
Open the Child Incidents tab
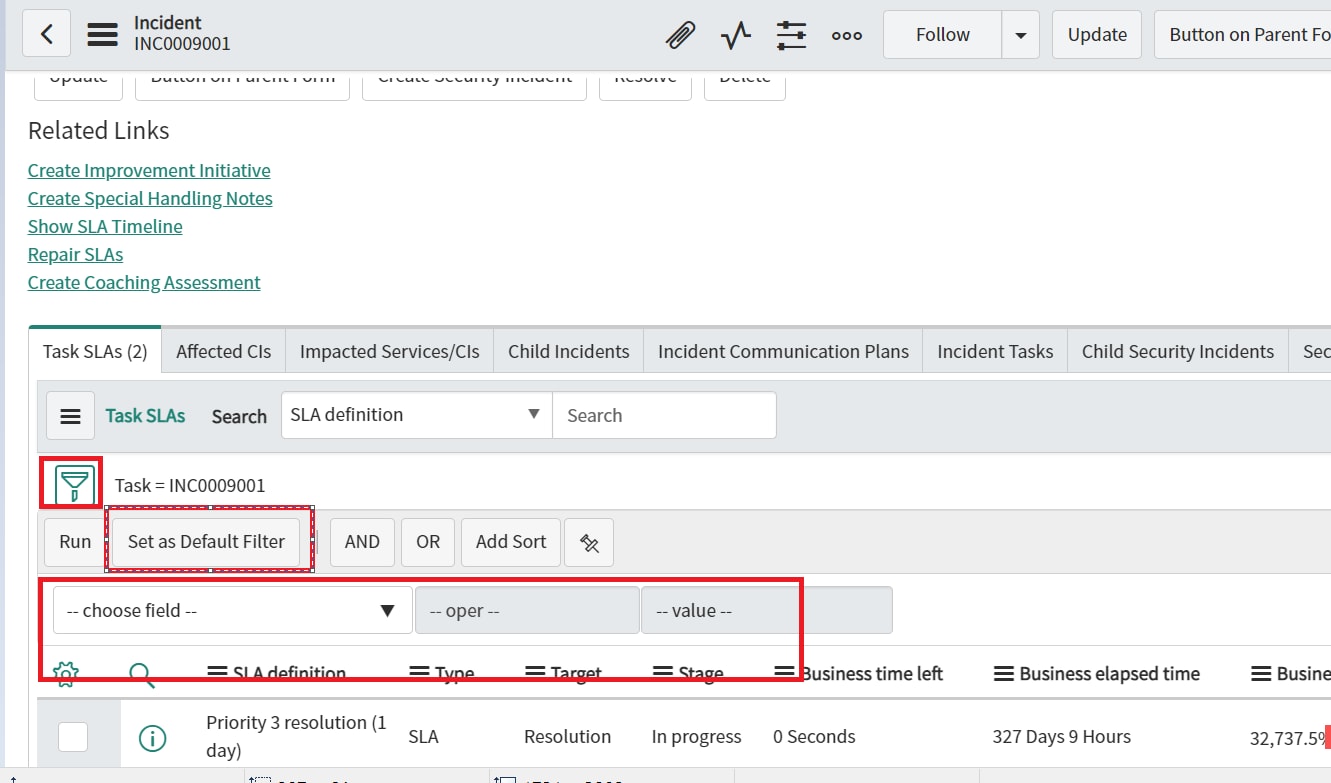point(568,351)
